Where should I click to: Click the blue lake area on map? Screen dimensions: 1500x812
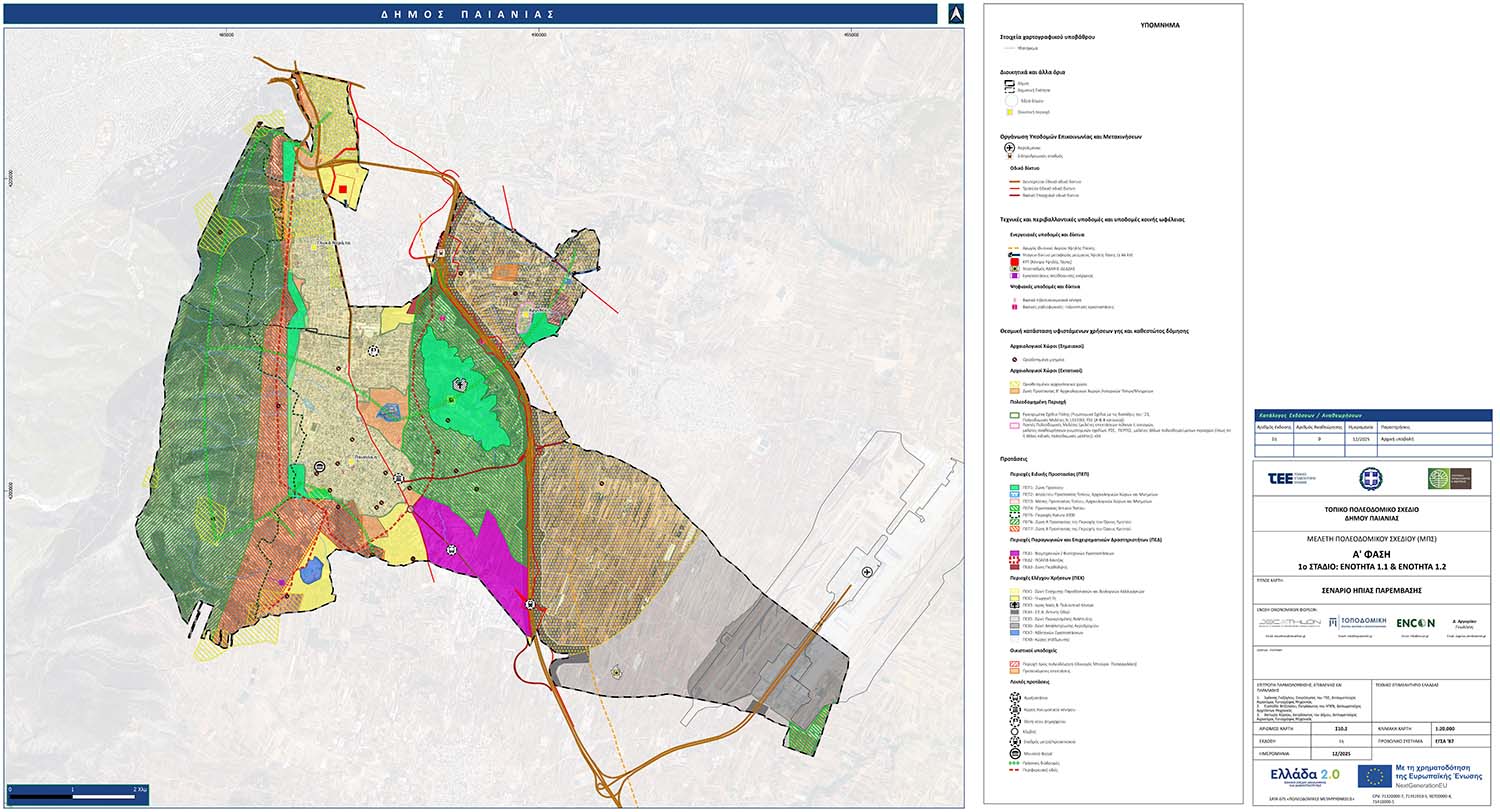(x=312, y=571)
